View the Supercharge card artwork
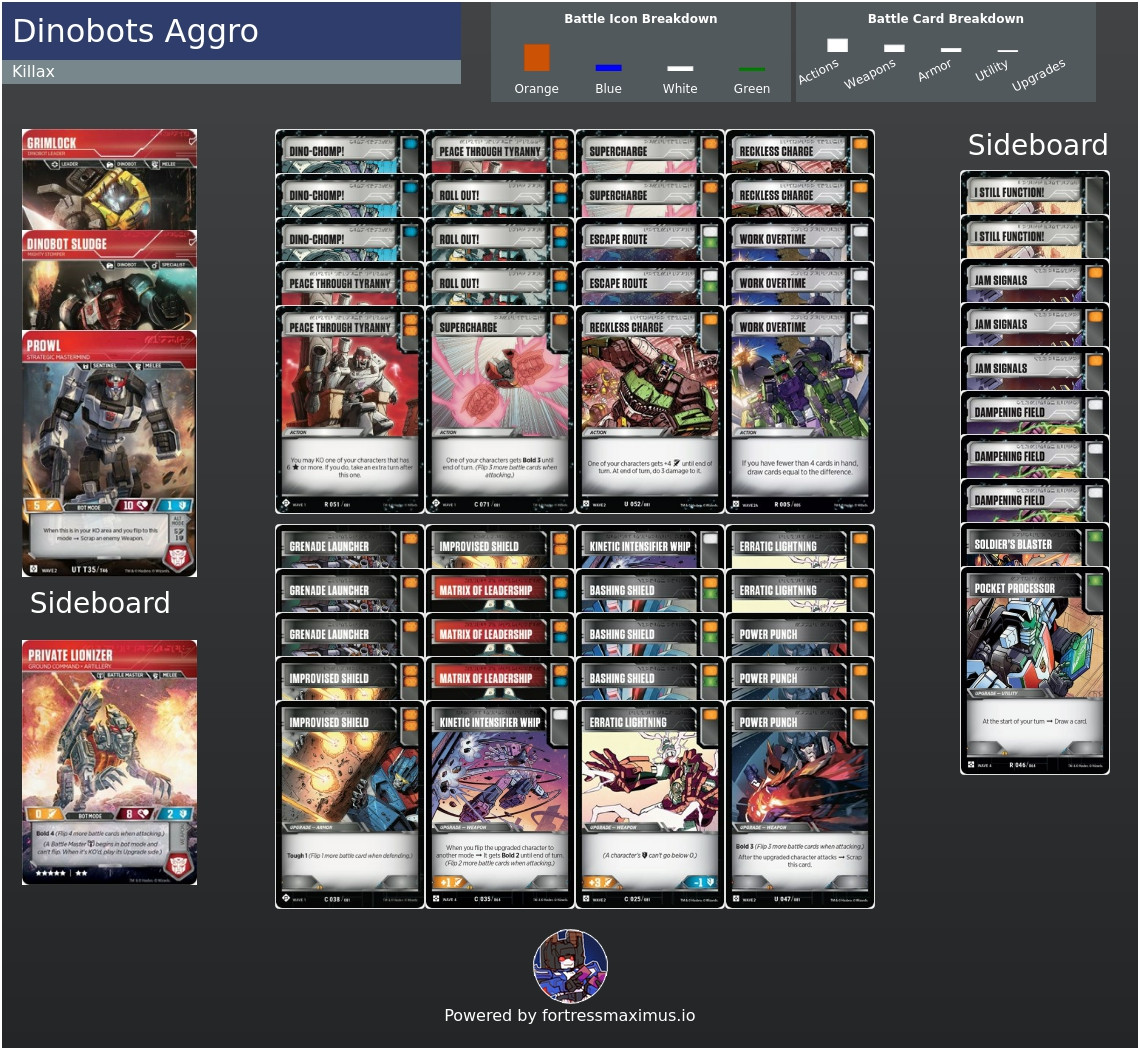This screenshot has width=1140, height=1050. click(x=499, y=385)
